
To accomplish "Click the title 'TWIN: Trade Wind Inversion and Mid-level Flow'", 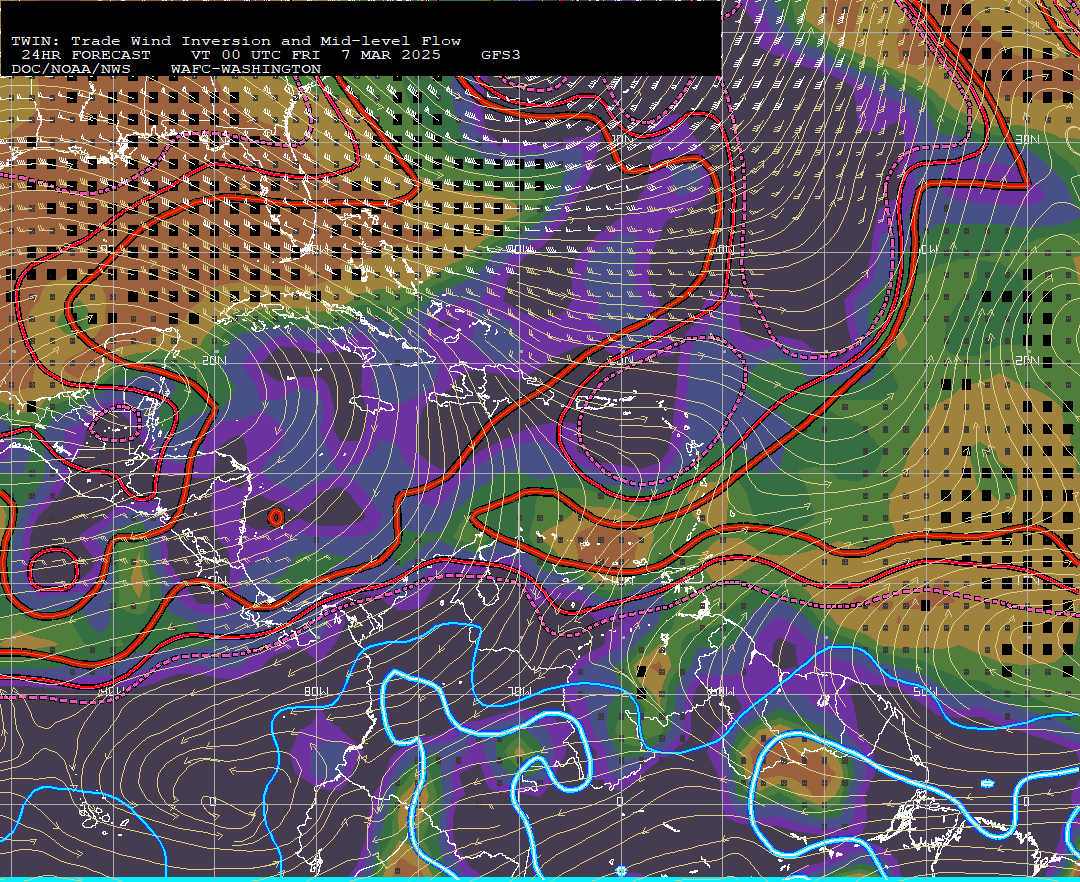I will pyautogui.click(x=236, y=41).
